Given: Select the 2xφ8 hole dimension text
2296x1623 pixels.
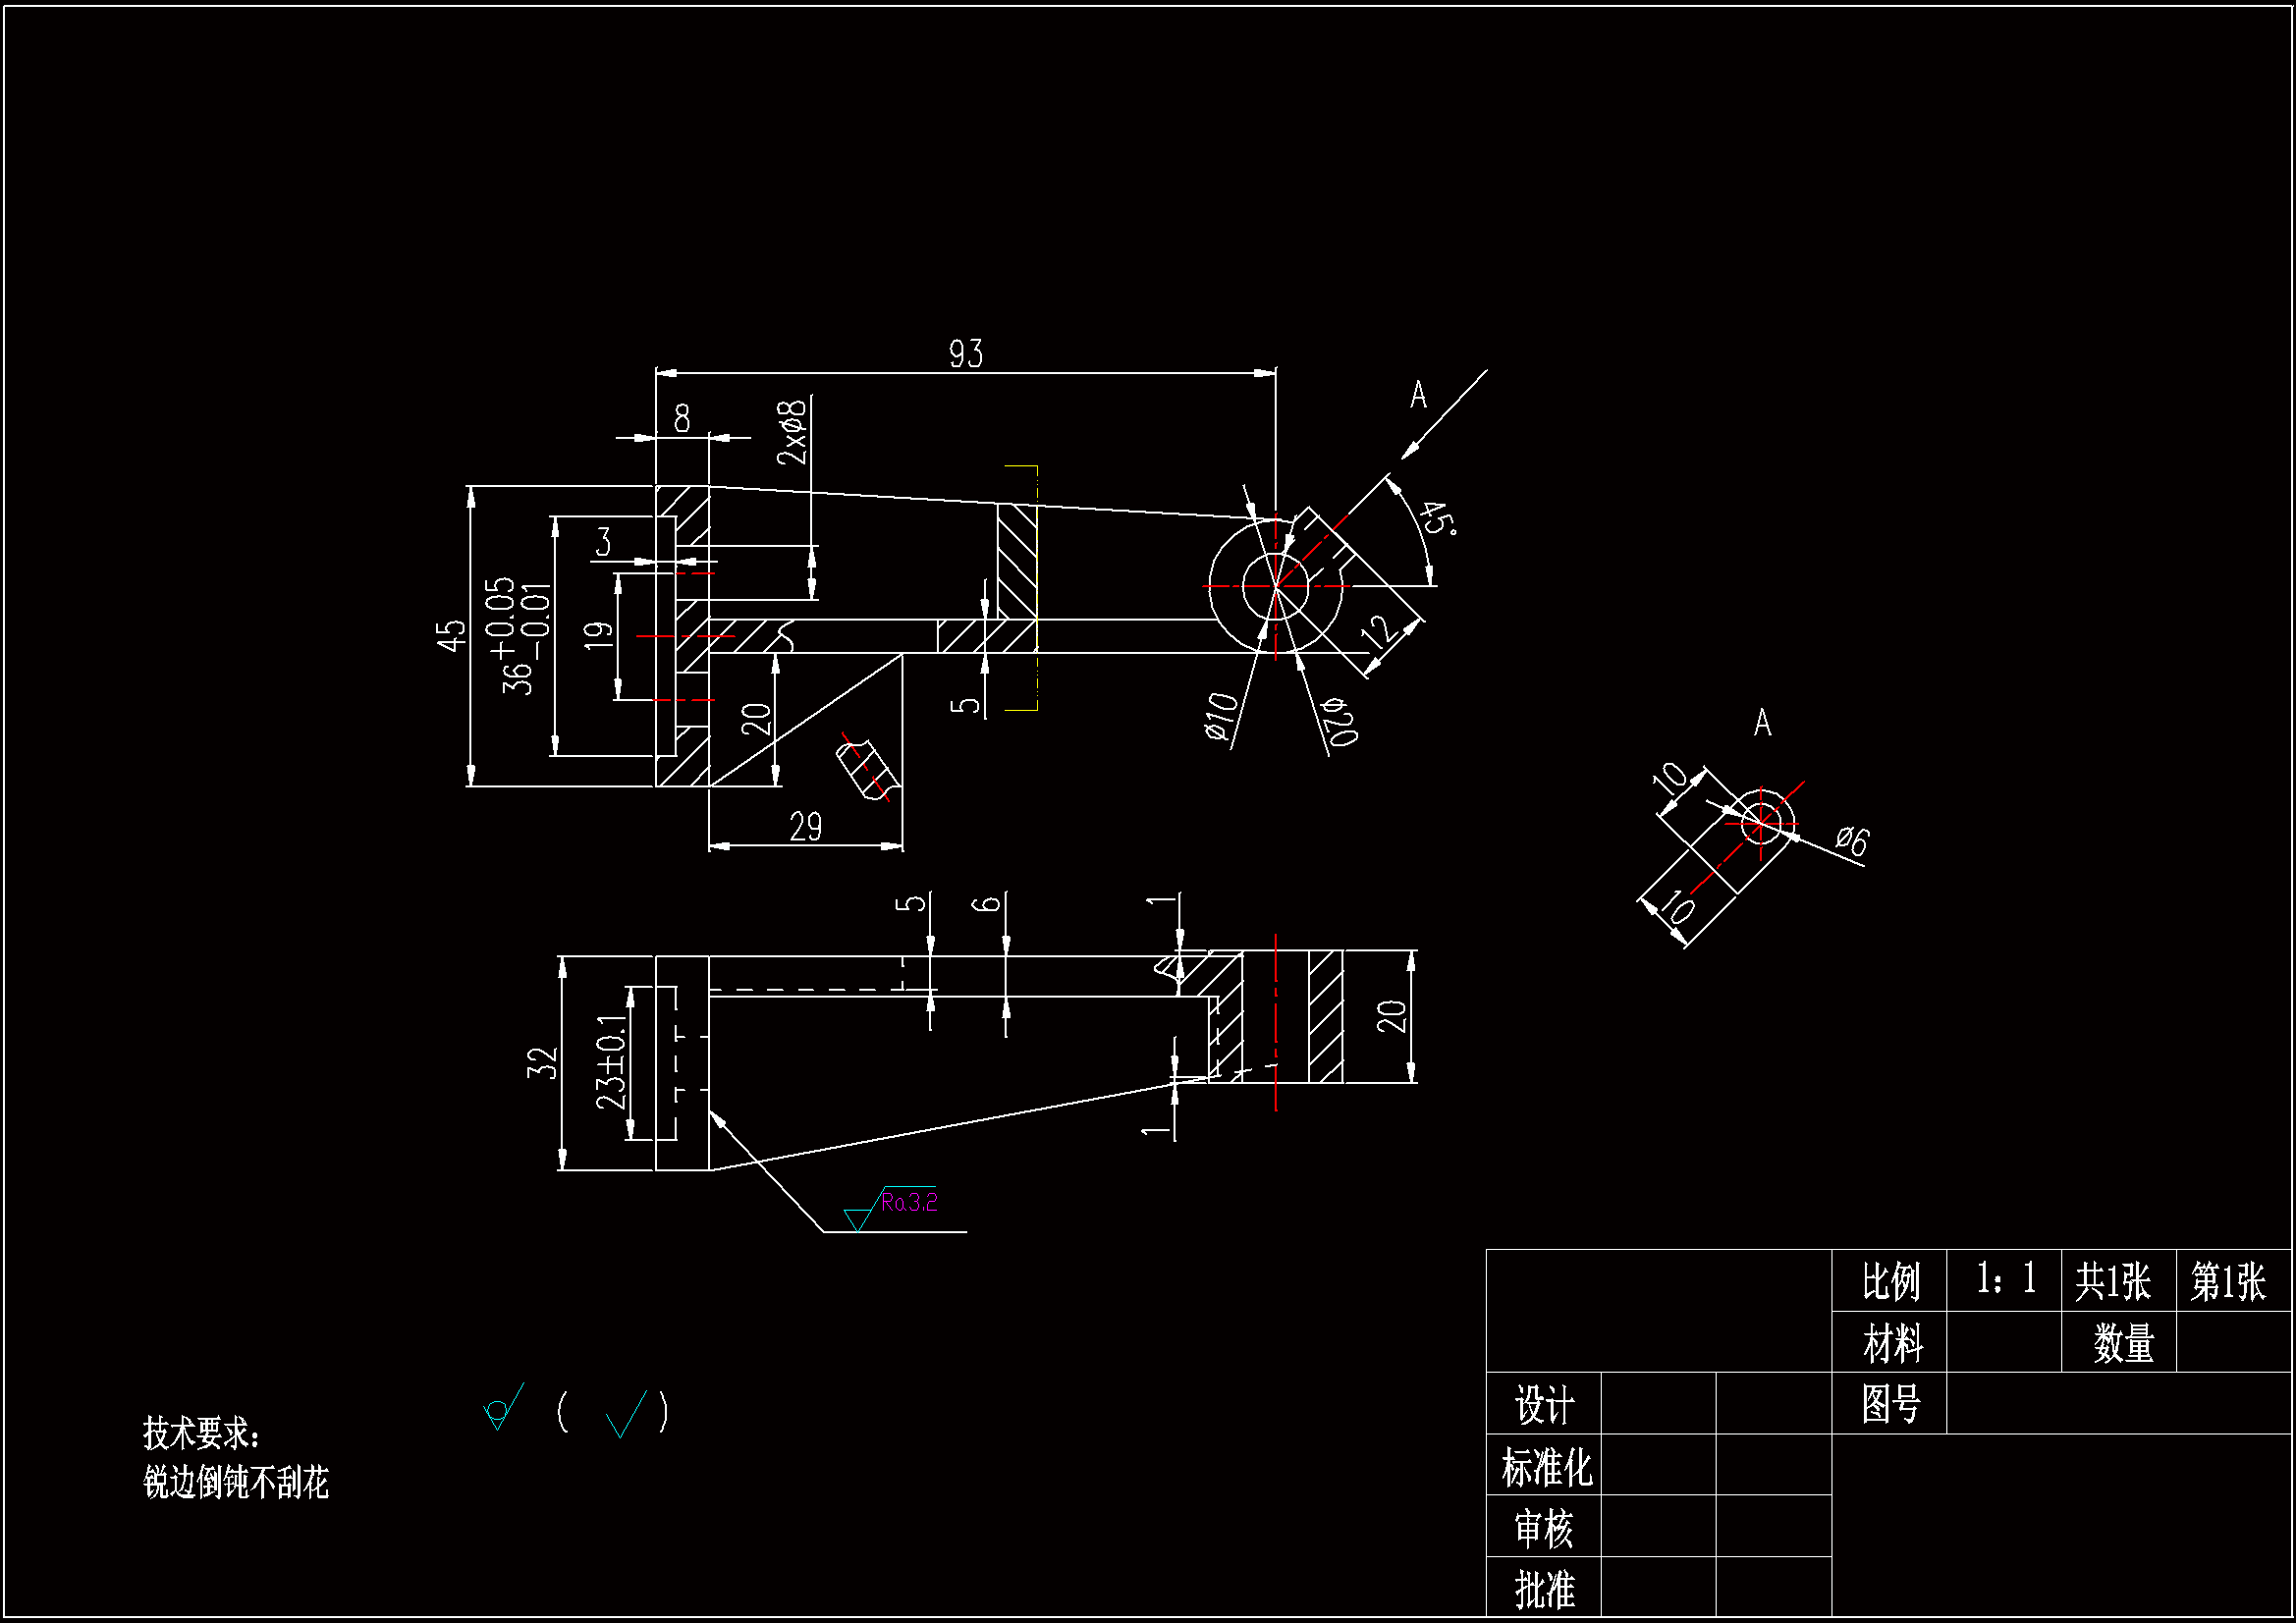Looking at the screenshot, I should [792, 433].
